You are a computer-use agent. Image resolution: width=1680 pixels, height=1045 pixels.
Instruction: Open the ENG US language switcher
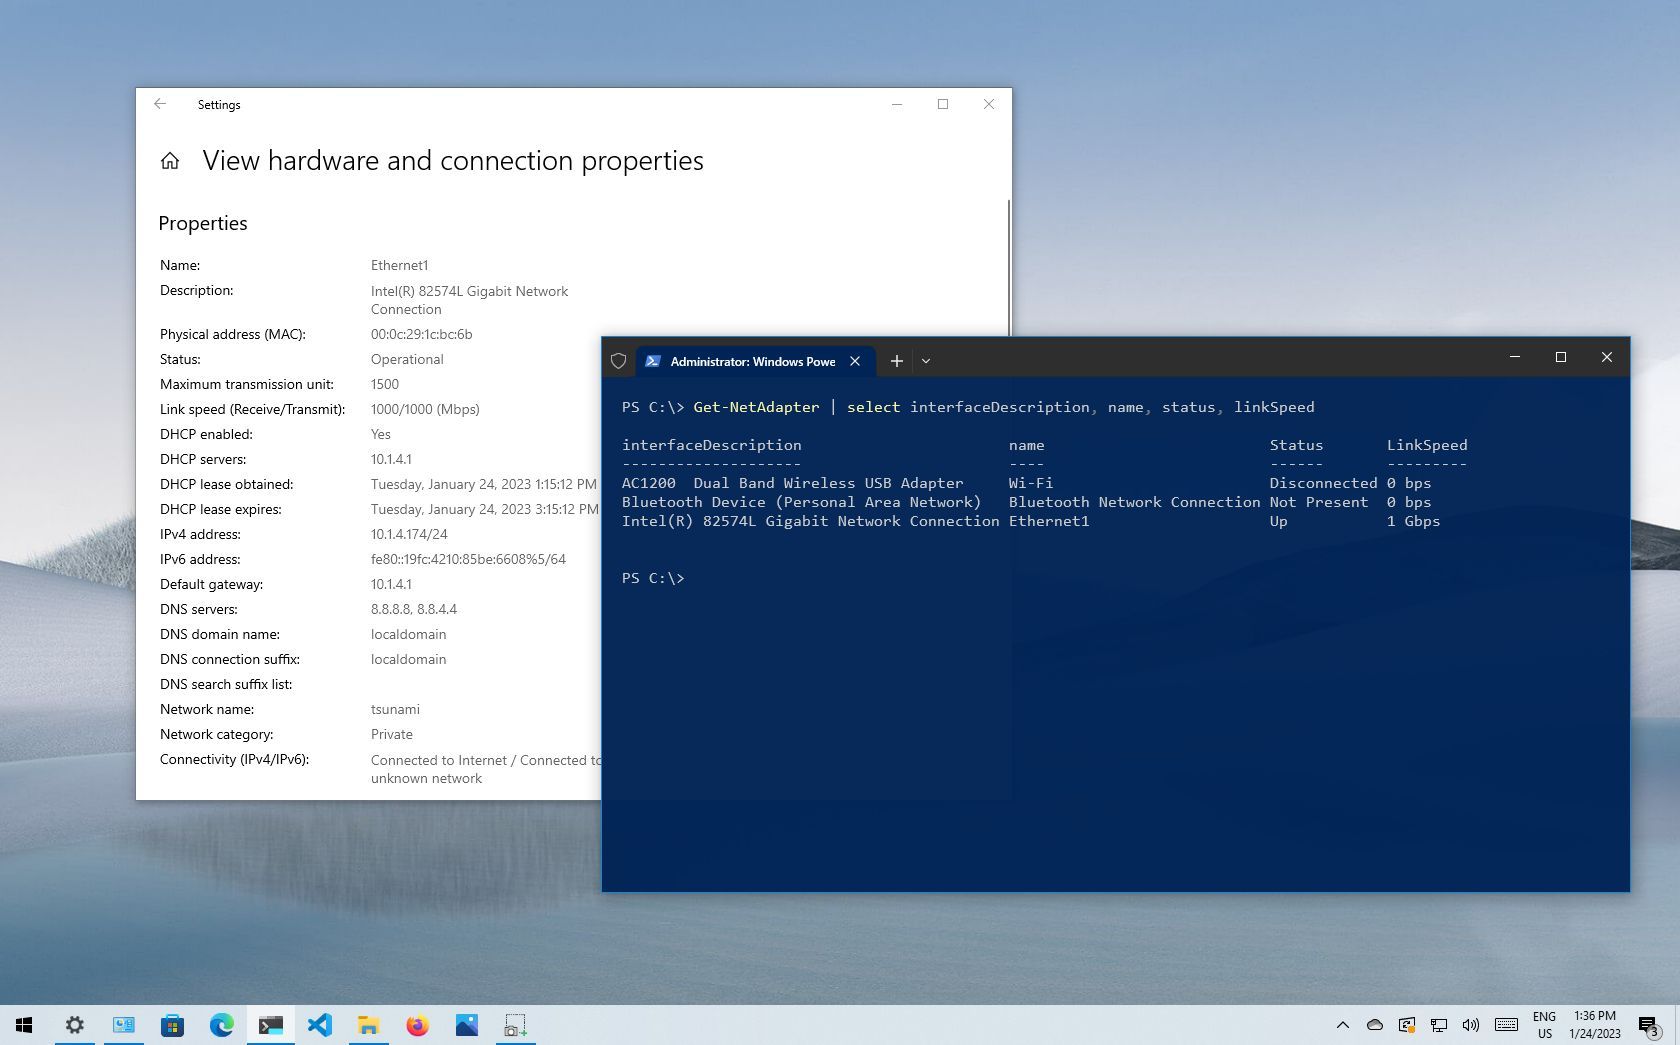(1545, 1025)
